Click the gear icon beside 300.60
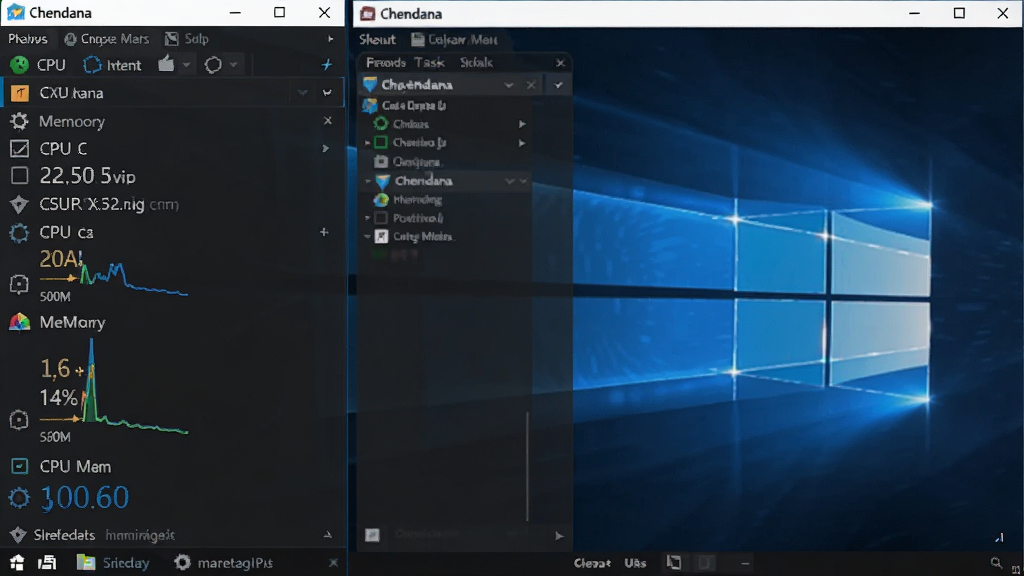 (19, 498)
